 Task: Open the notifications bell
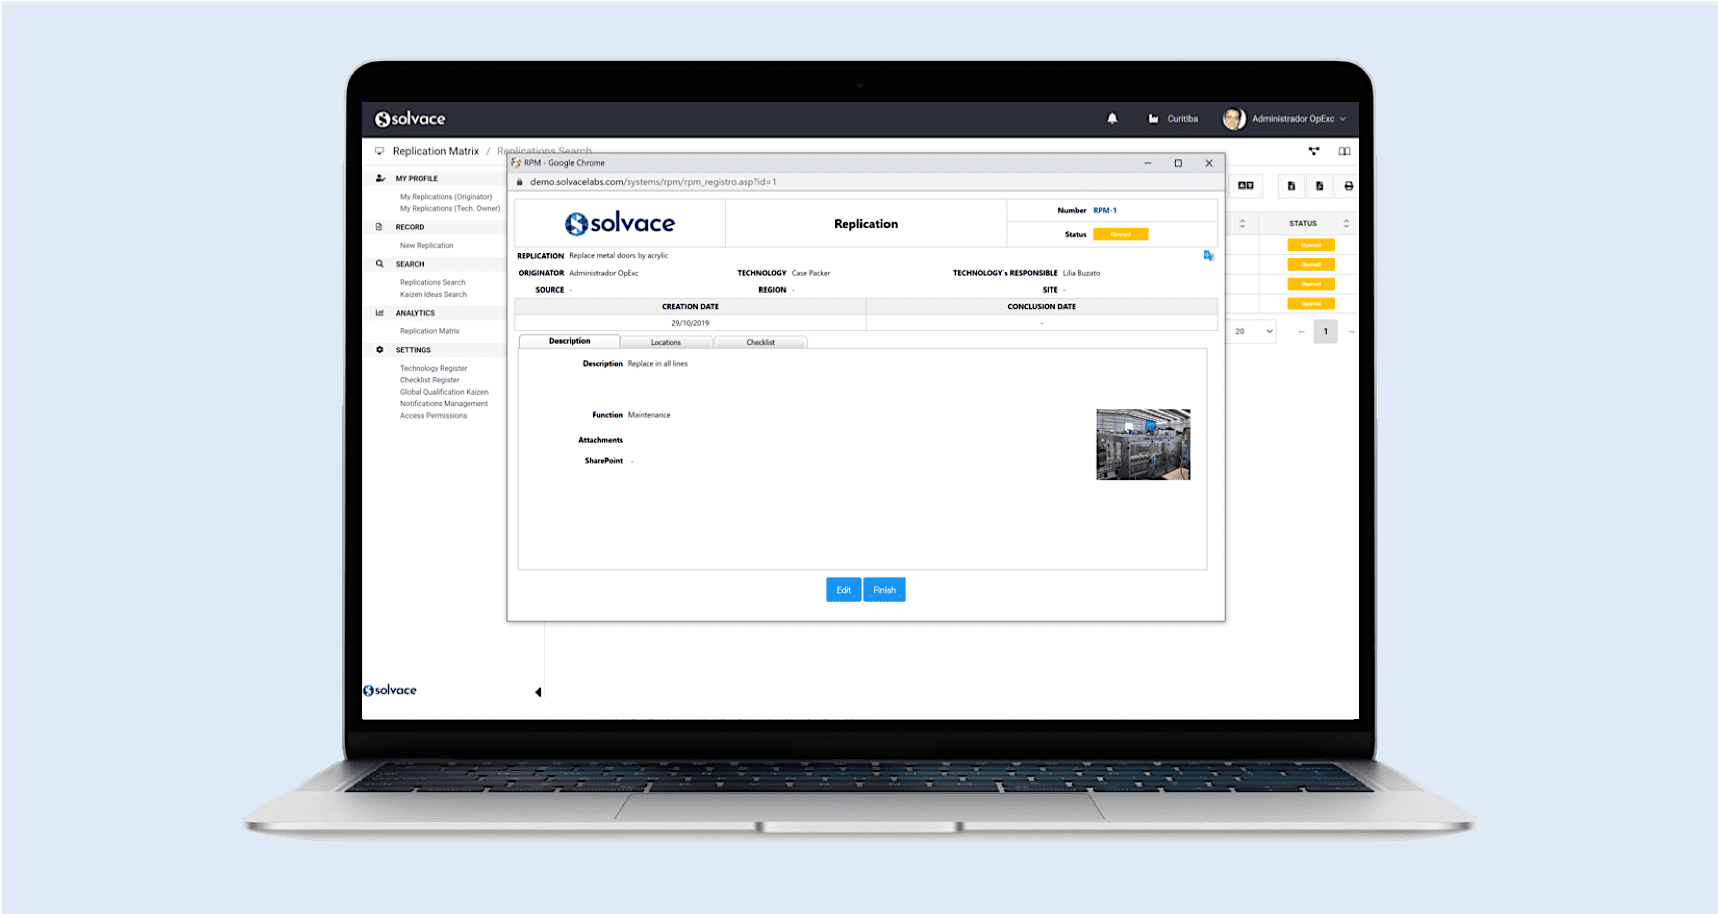[x=1112, y=119]
